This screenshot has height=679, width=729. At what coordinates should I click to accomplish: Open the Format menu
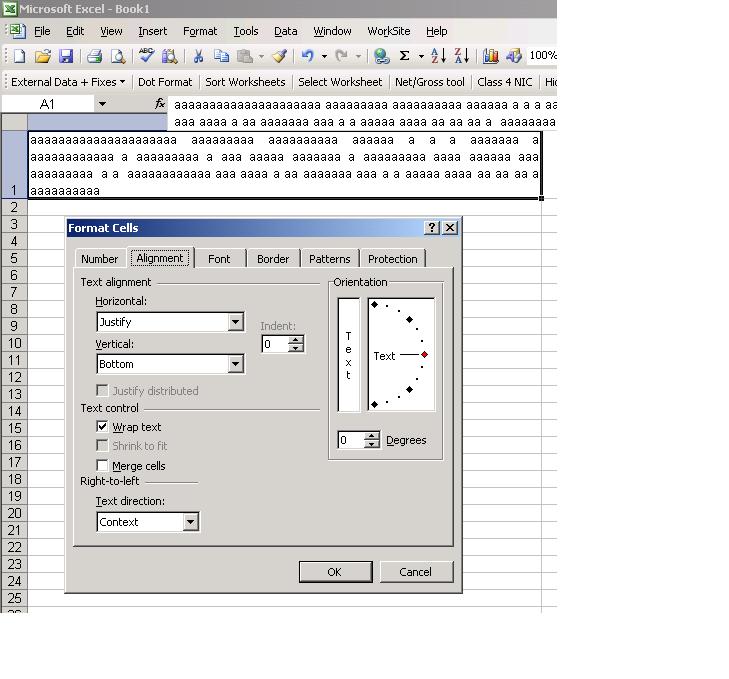[200, 31]
